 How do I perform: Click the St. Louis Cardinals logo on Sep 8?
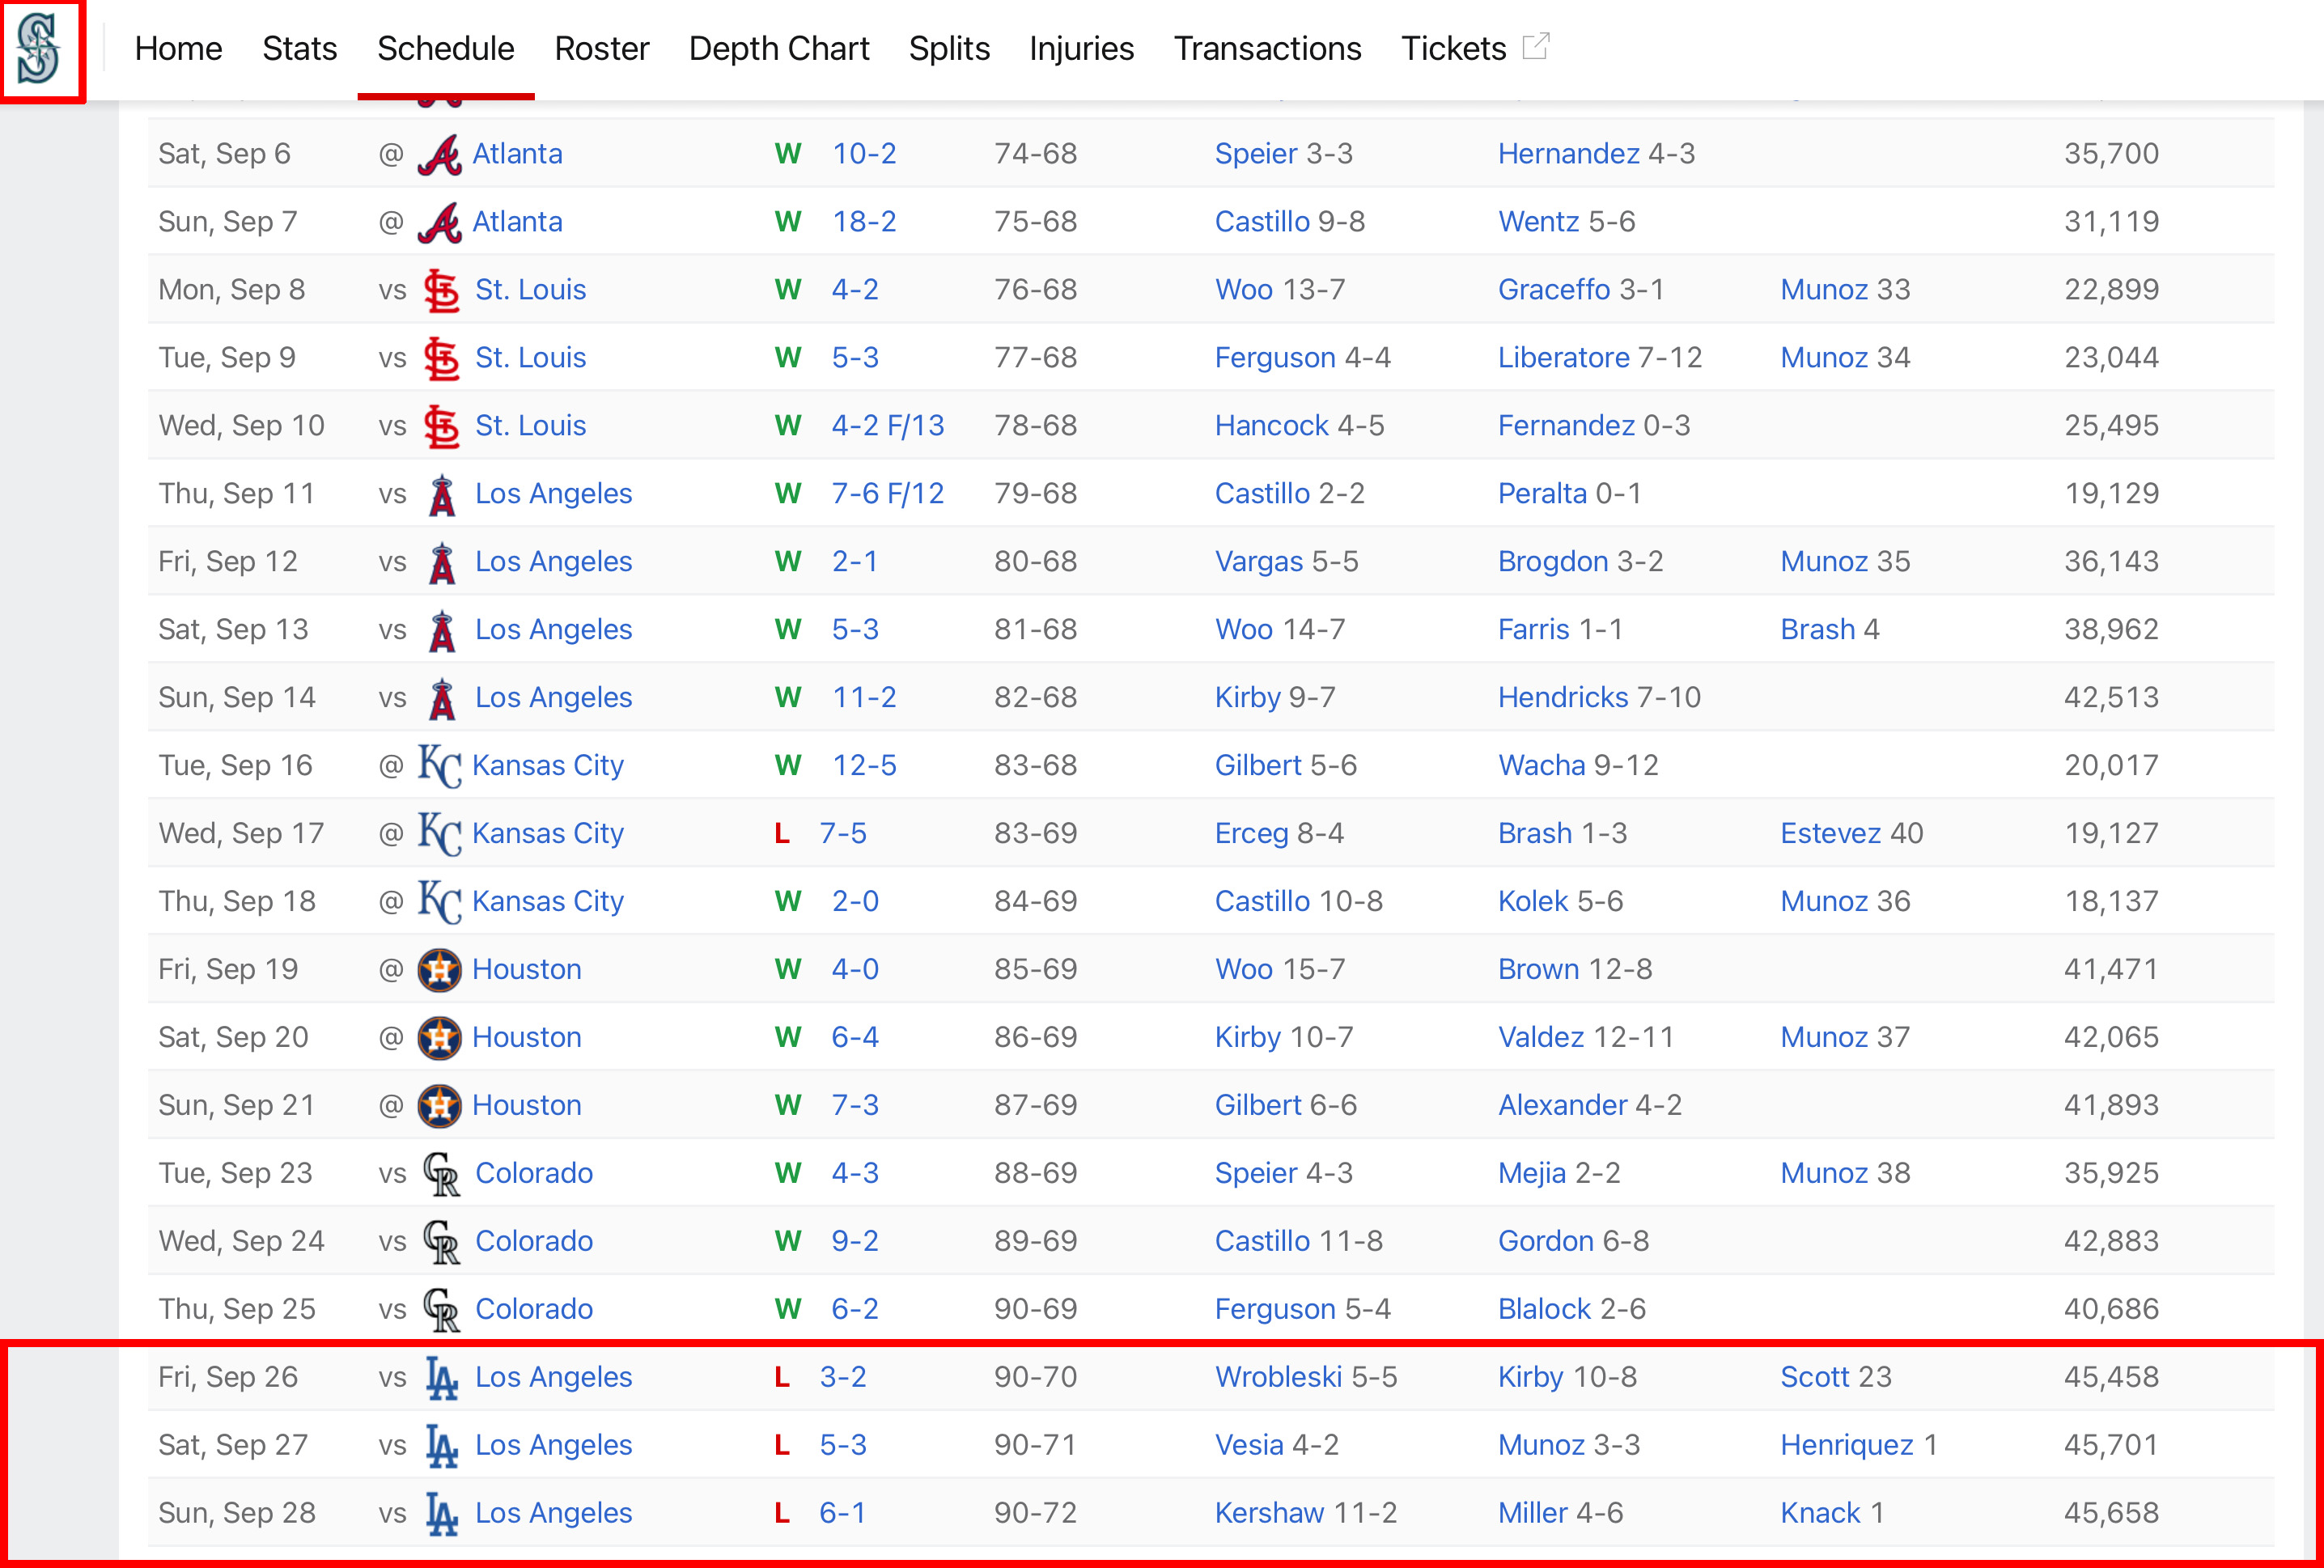pyautogui.click(x=441, y=290)
